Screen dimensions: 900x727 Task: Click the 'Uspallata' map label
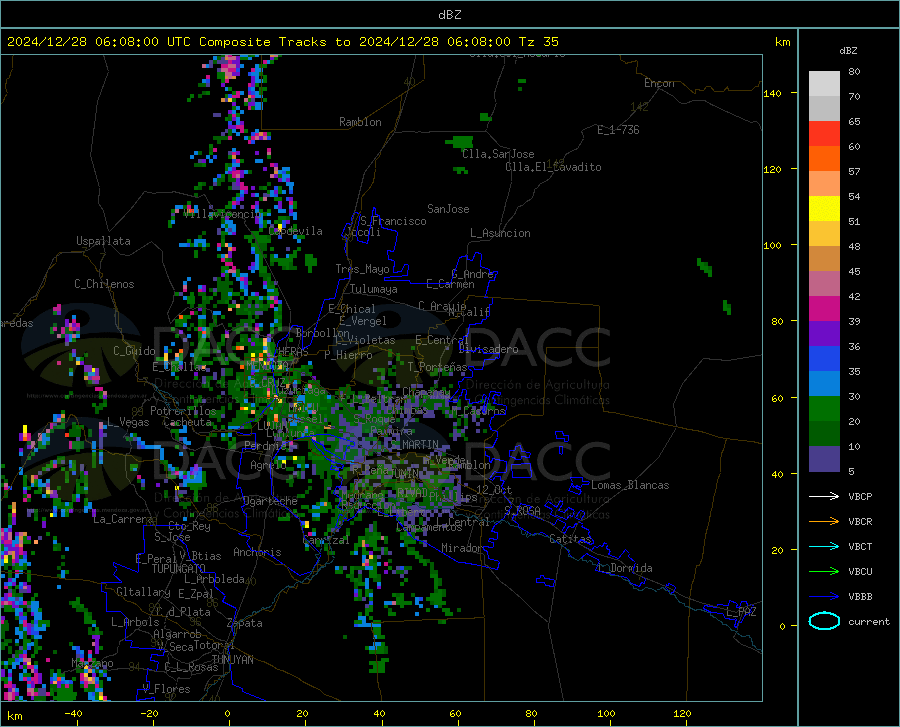pyautogui.click(x=103, y=241)
